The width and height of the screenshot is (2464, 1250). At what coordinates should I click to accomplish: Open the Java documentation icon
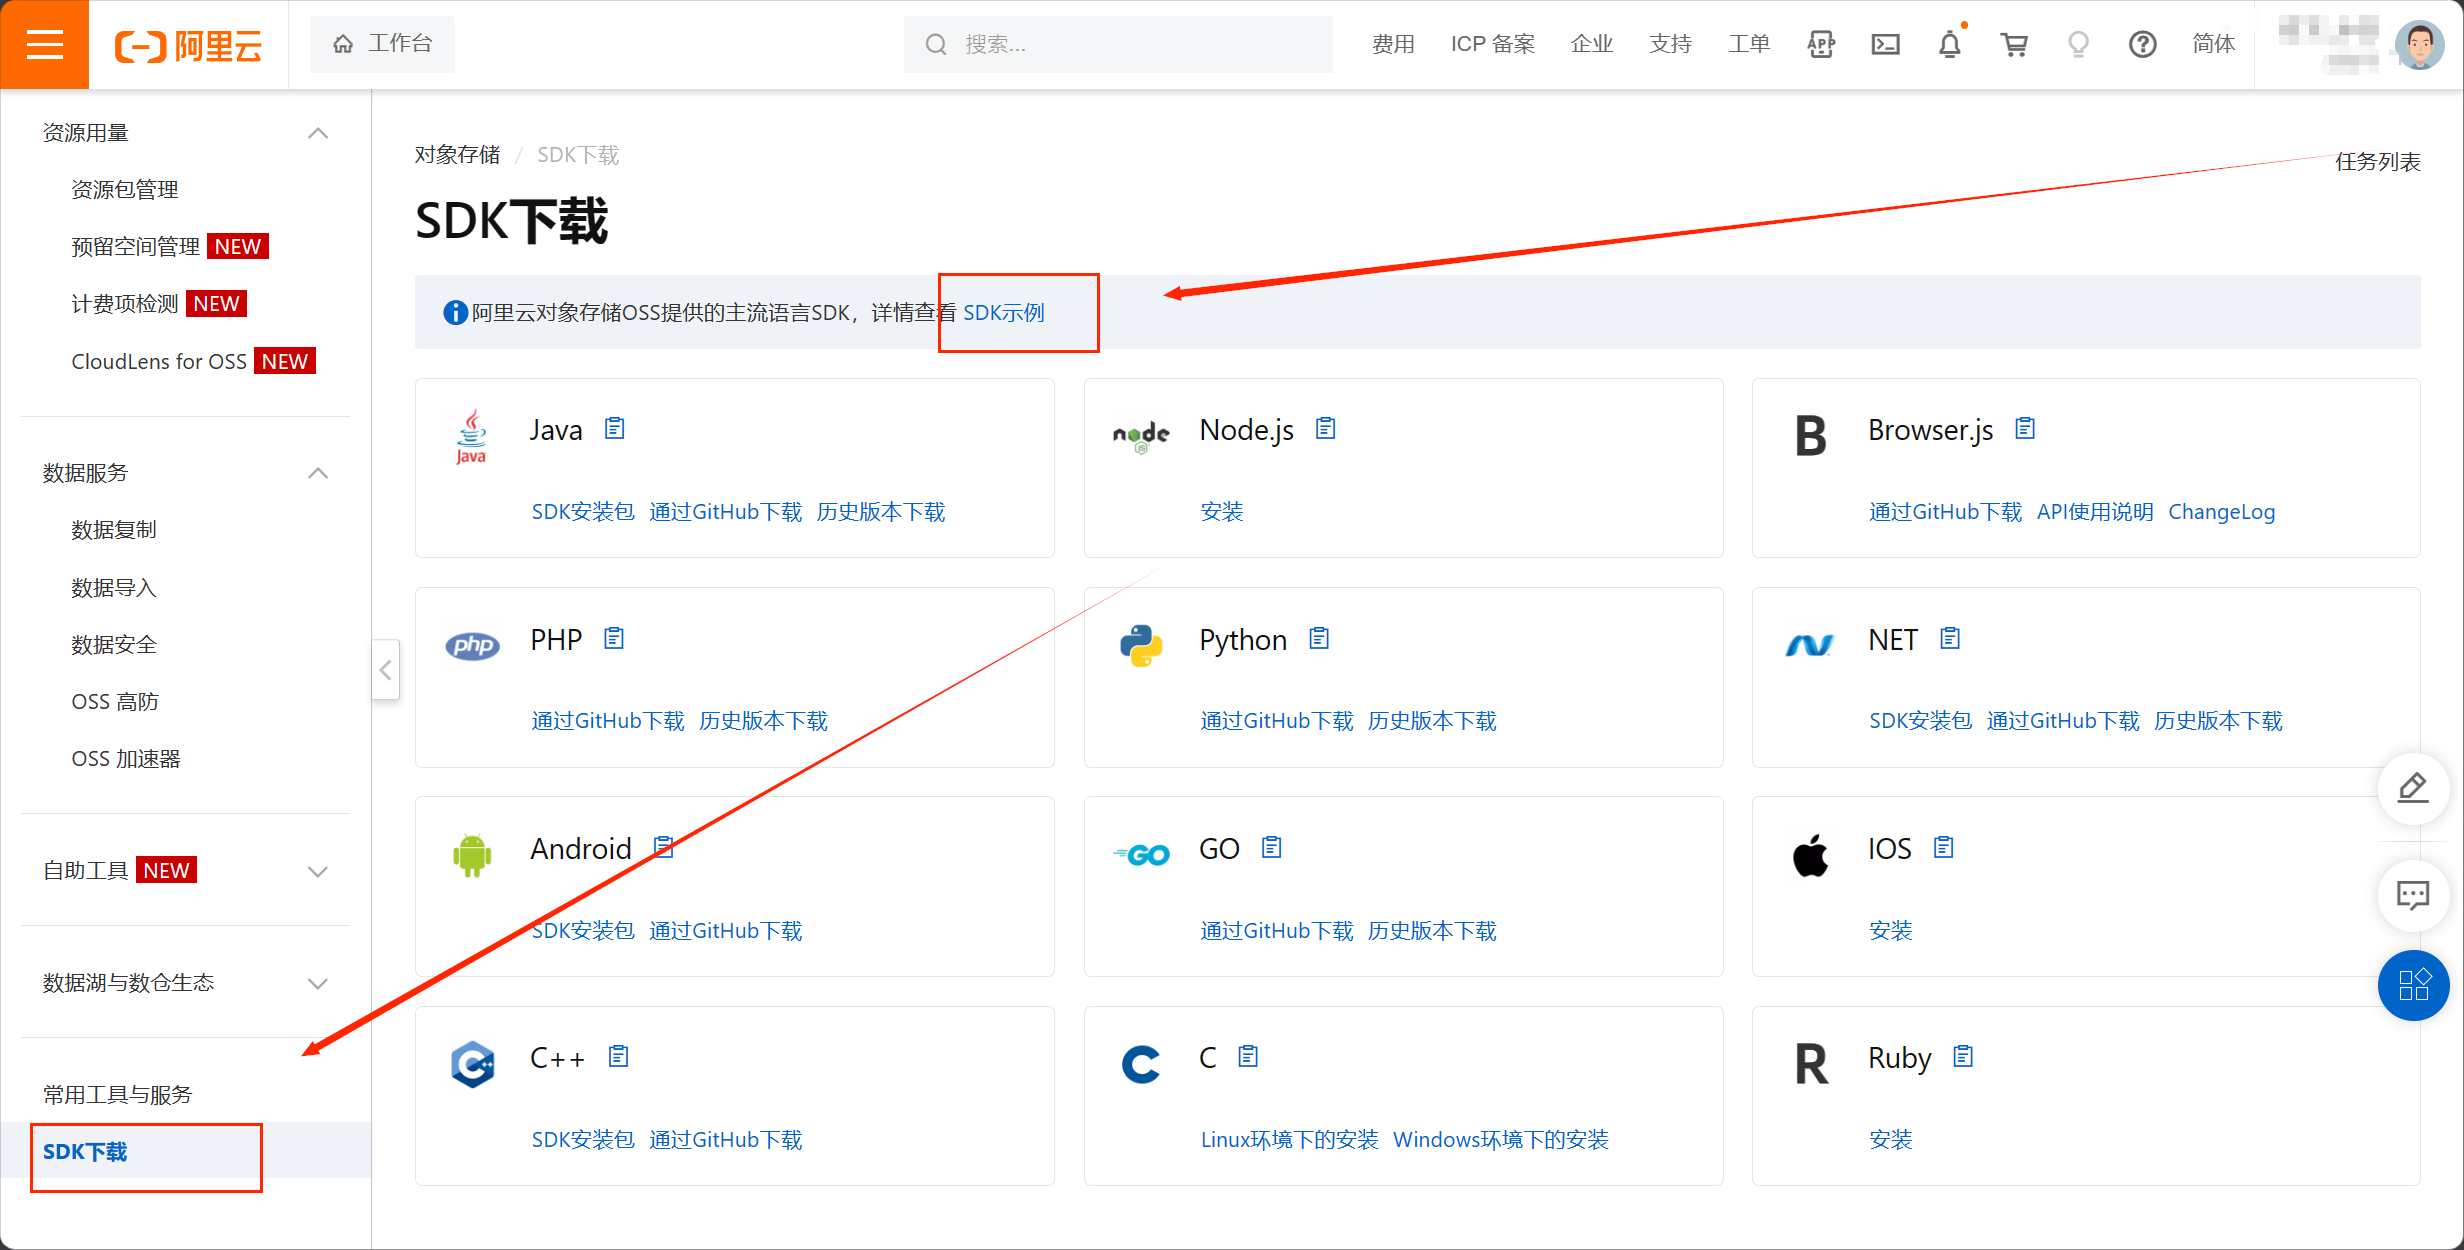(615, 429)
